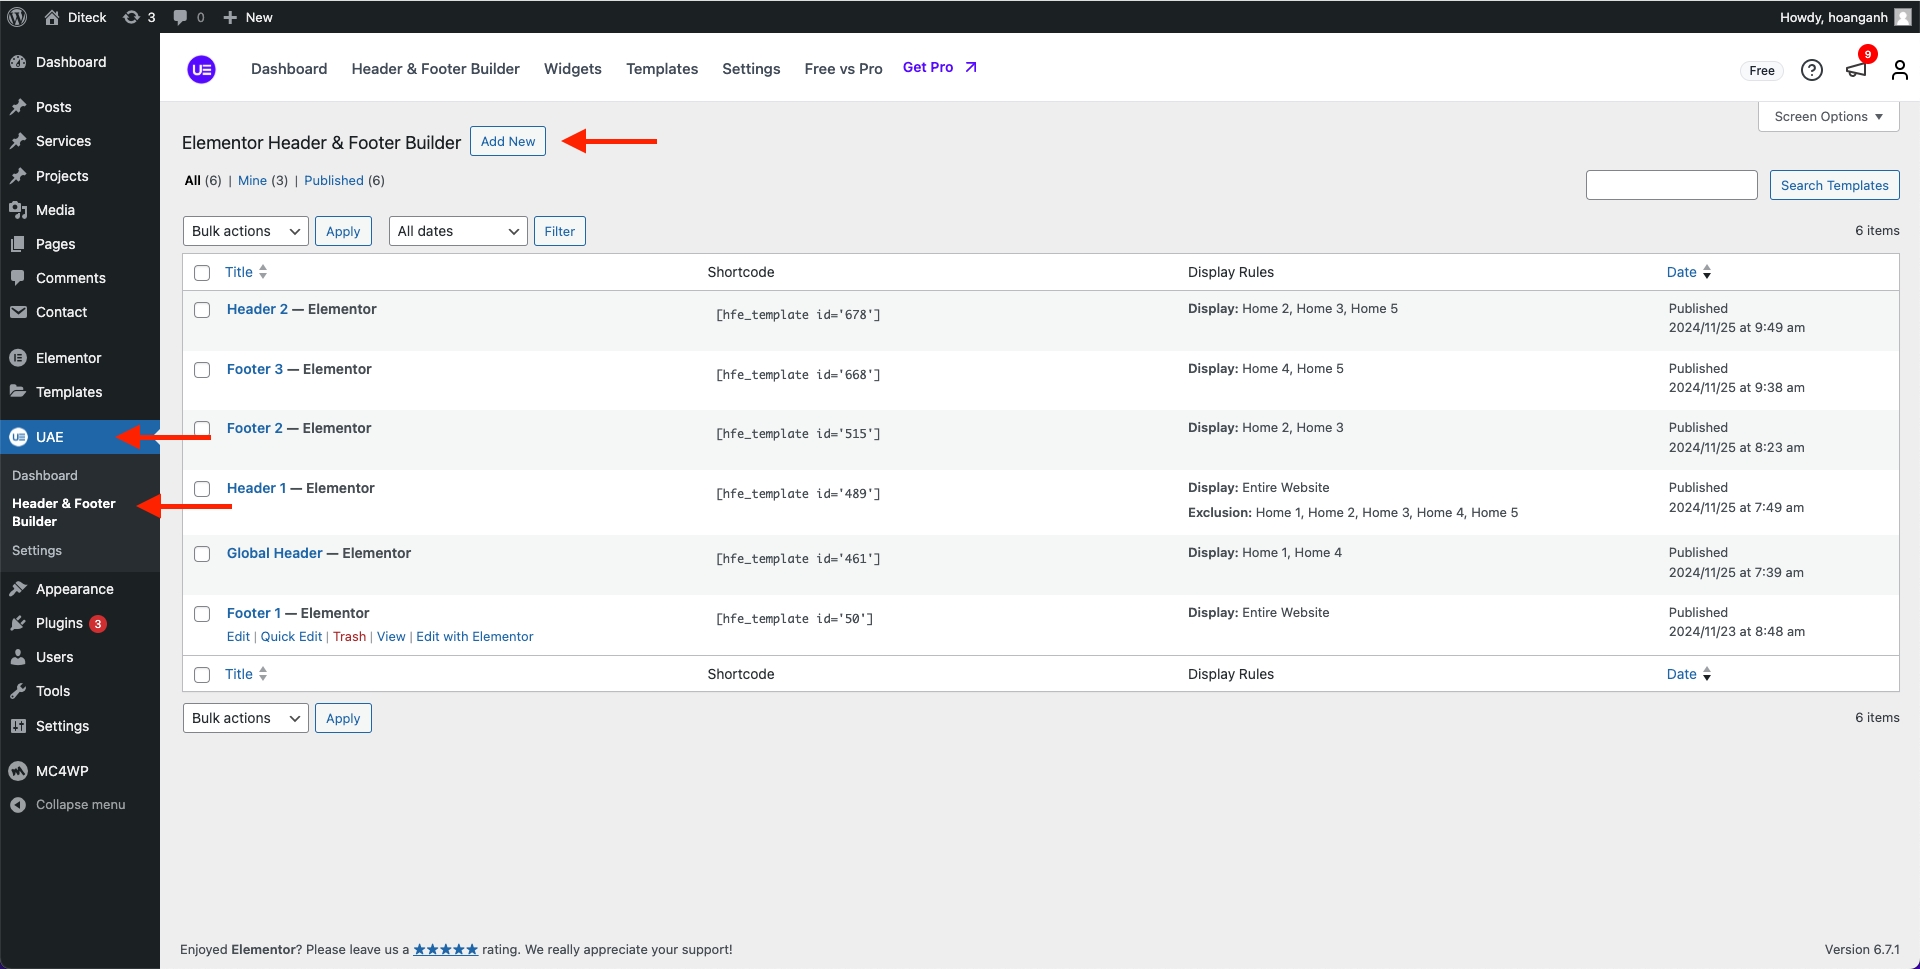1920x969 pixels.
Task: Open pending updates icon in admin bar
Action: click(139, 17)
